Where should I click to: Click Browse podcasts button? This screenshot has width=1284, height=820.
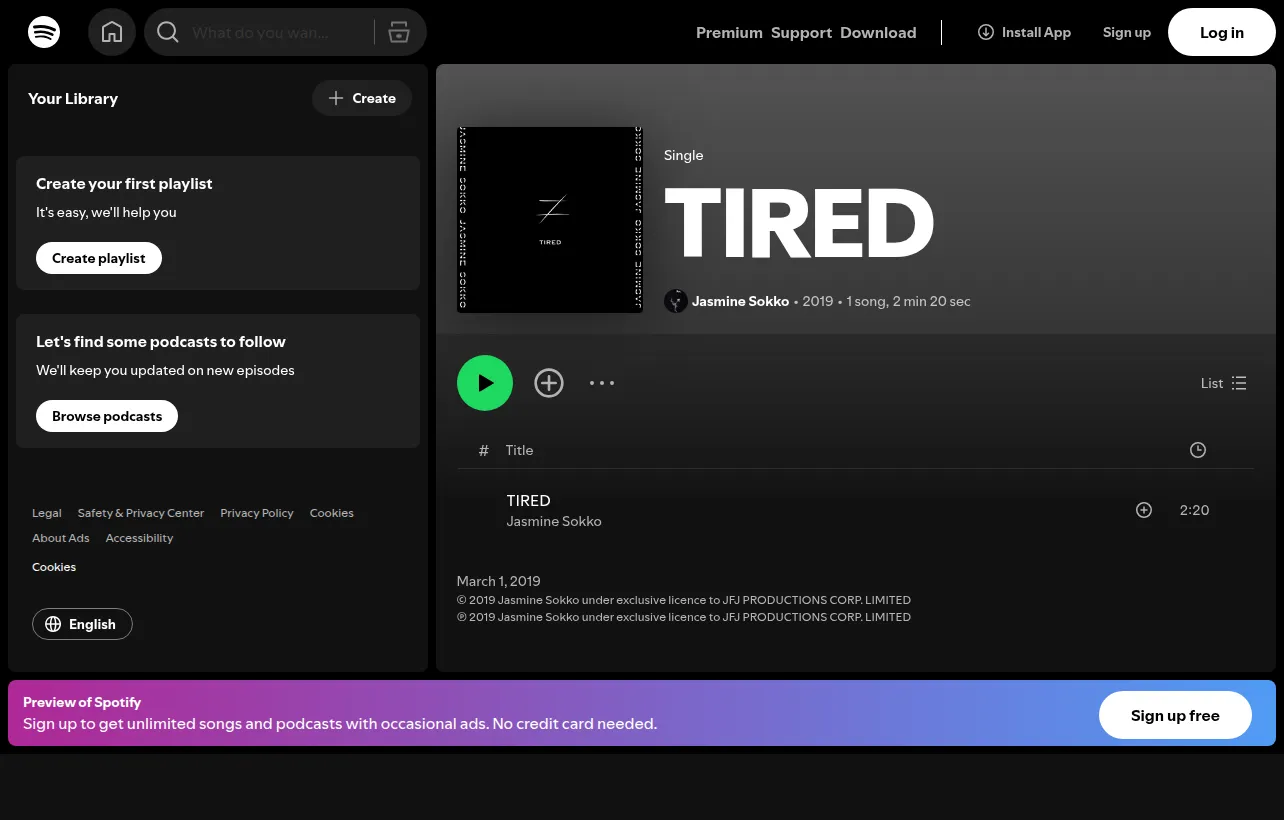click(107, 416)
